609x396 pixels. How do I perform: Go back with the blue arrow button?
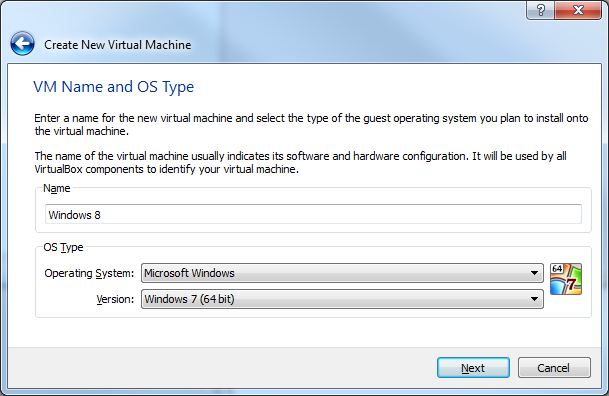(x=23, y=43)
